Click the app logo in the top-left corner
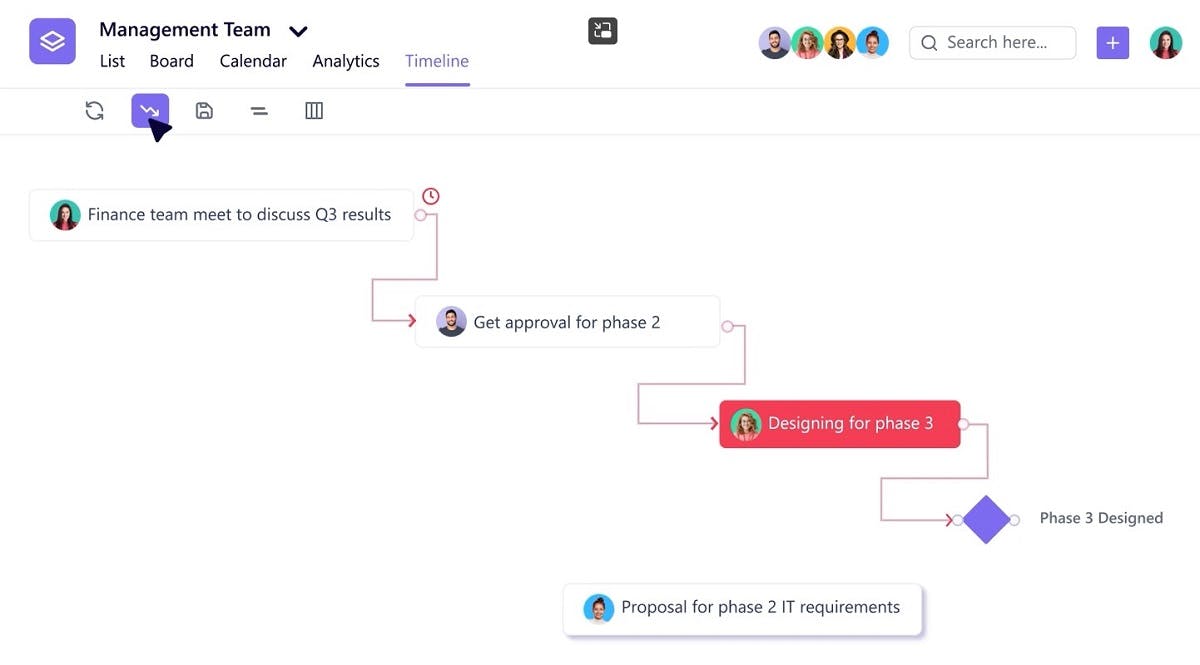 tap(52, 41)
